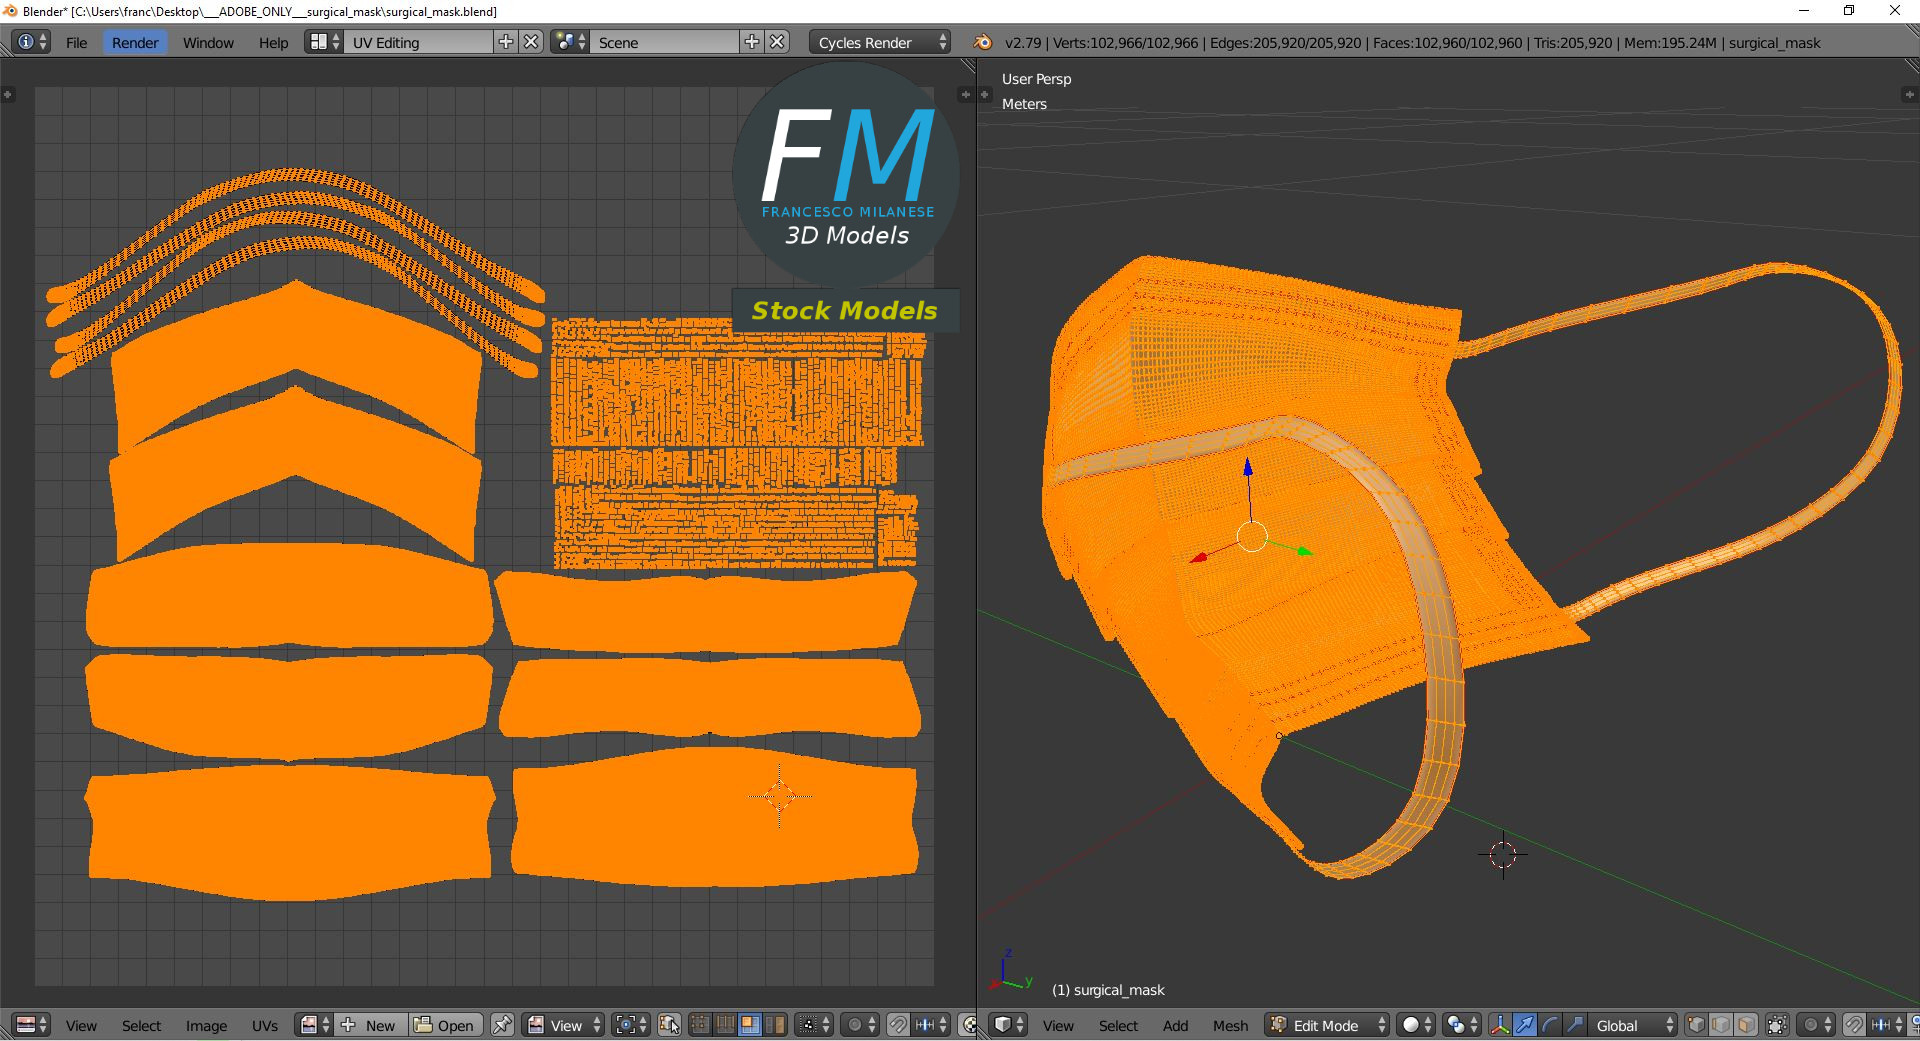Select the translate manipulator arrow icon

pos(1525,1025)
